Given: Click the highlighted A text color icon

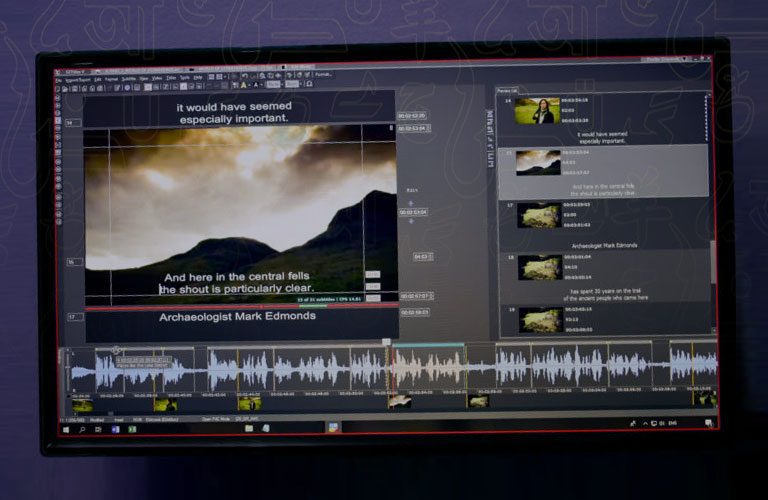Looking at the screenshot, I should (243, 86).
